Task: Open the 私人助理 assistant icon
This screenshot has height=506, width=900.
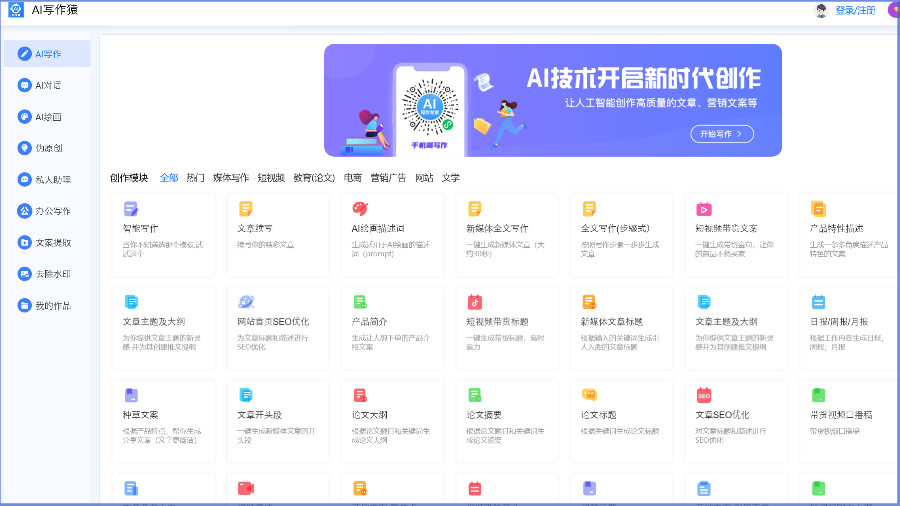Action: point(24,180)
